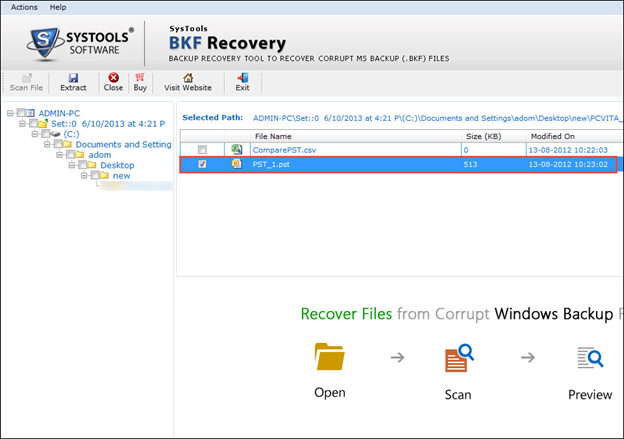Image resolution: width=624 pixels, height=439 pixels.
Task: Click the BKF Recovery title
Action: pos(227,43)
